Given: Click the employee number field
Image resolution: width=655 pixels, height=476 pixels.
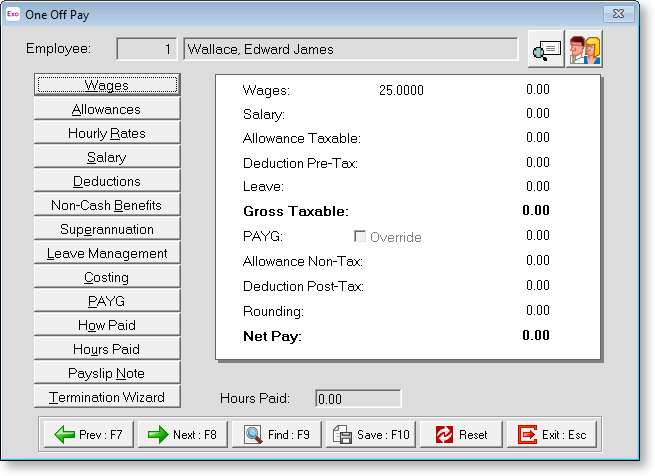Looking at the screenshot, I should click(147, 49).
